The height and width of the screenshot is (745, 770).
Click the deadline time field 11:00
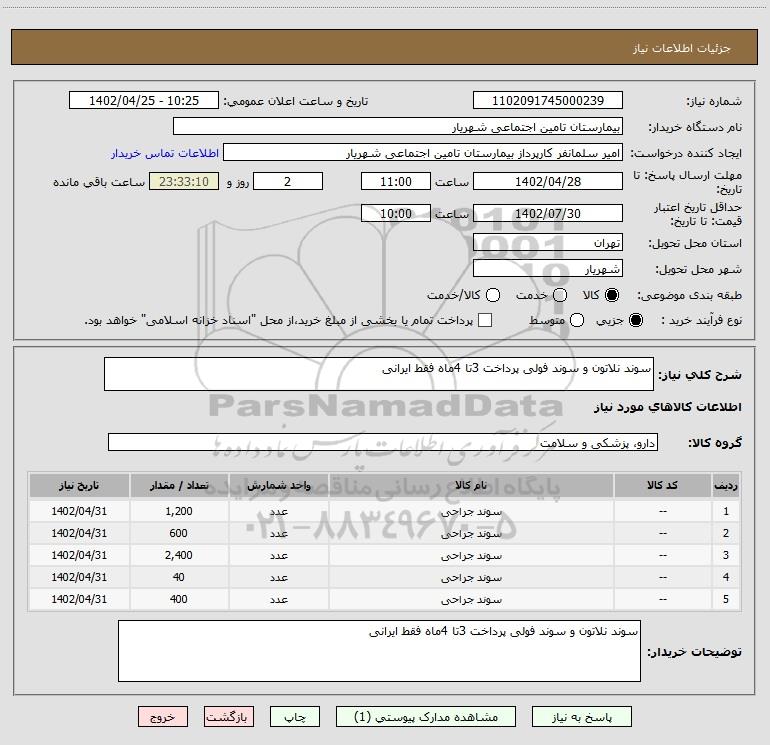(x=396, y=181)
